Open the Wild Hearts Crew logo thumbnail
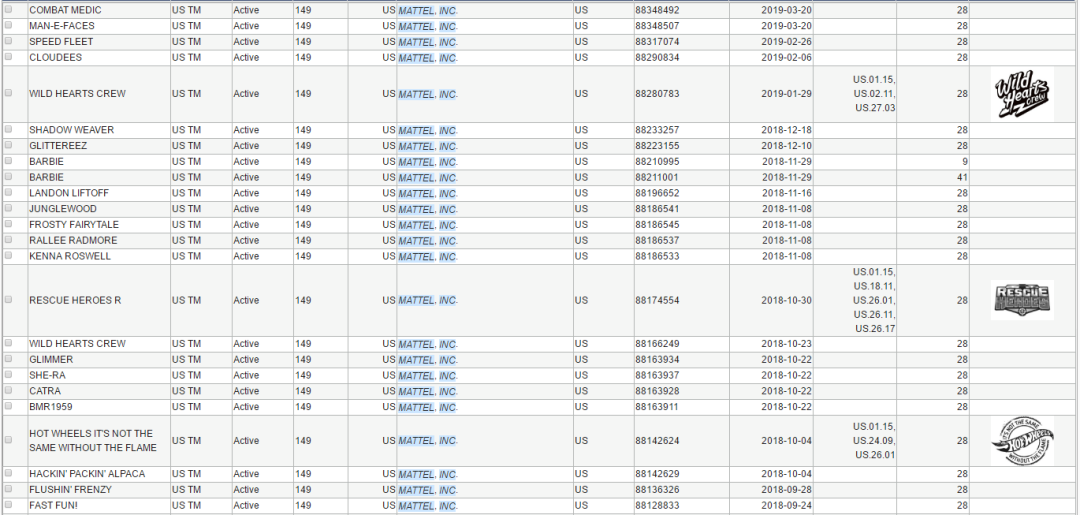Viewport: 1080px width, 515px height. coord(1022,94)
